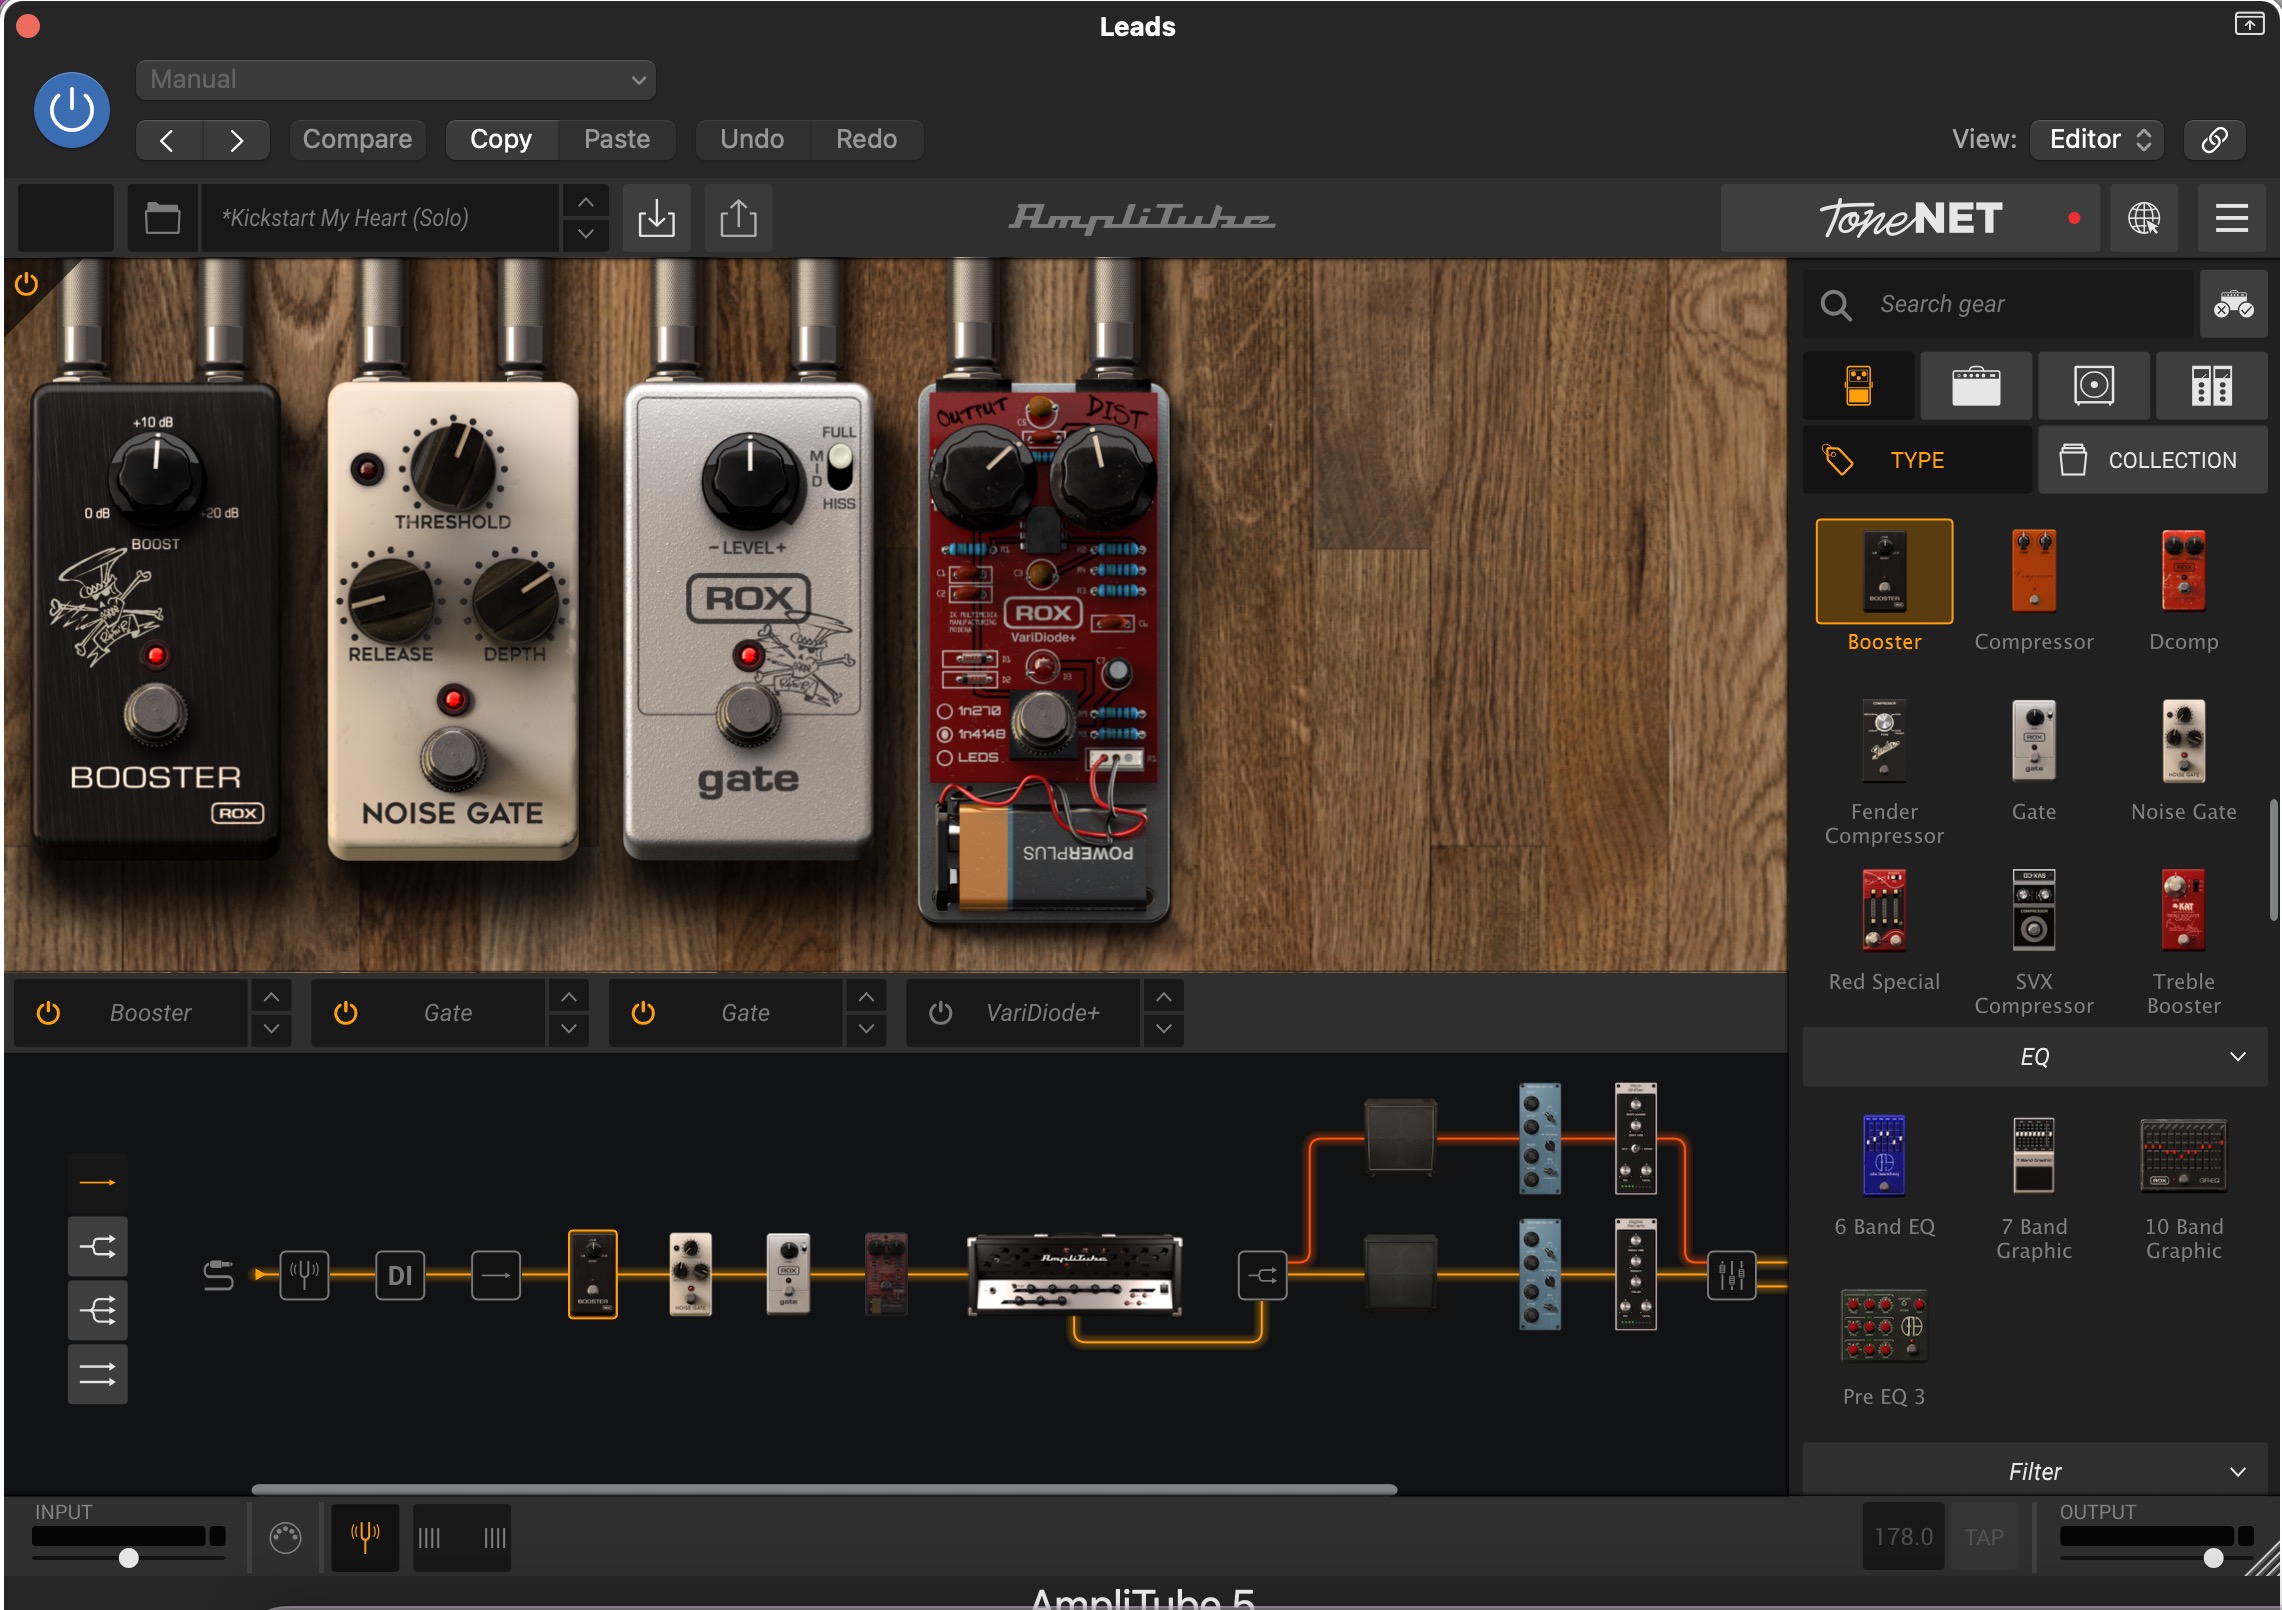Click the preset step-up arrow
The image size is (2282, 1610).
tap(586, 202)
